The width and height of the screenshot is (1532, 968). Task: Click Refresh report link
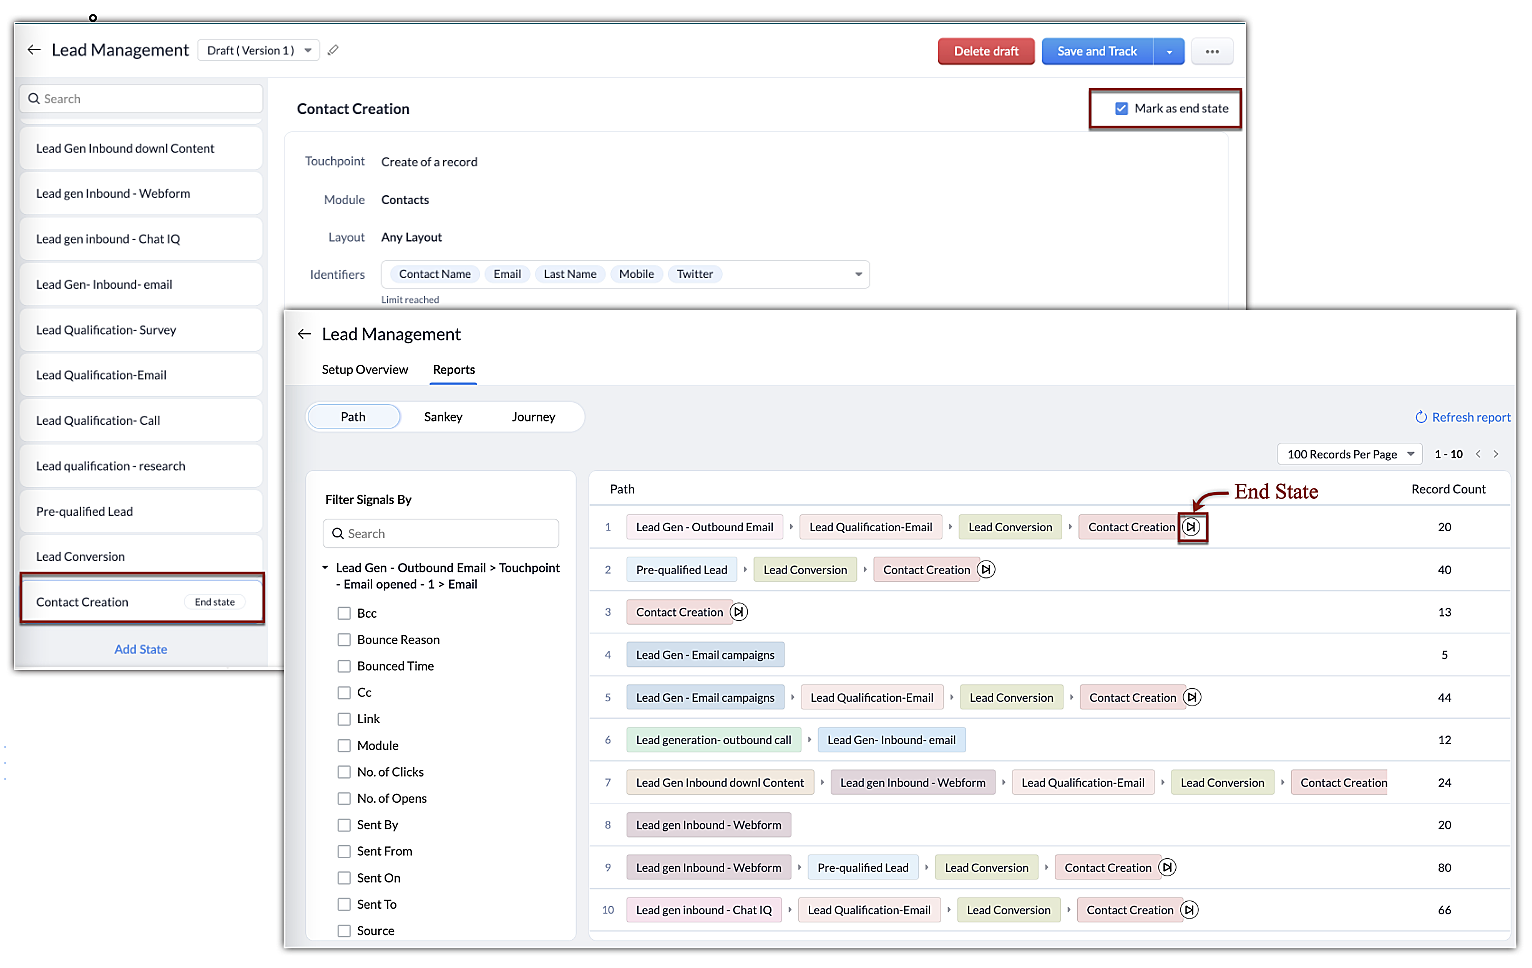pos(1471,417)
